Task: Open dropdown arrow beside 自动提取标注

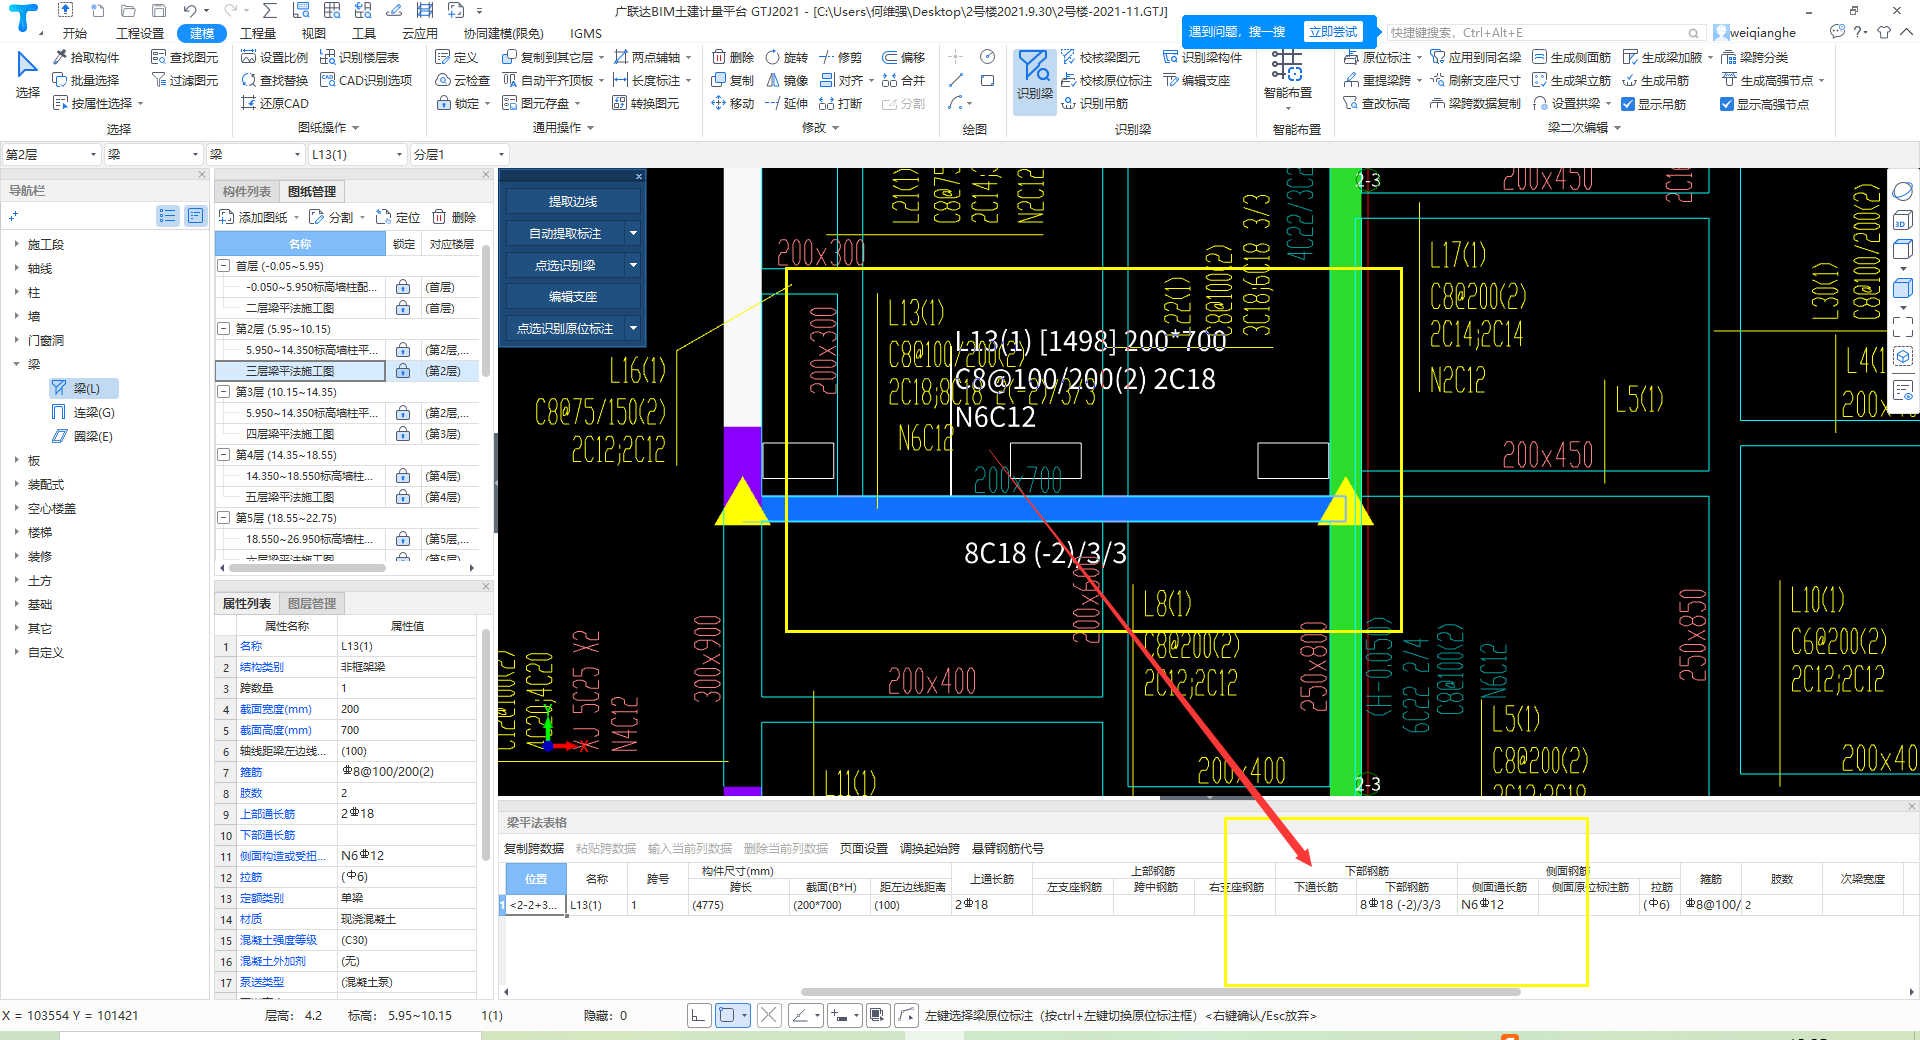Action: (x=633, y=233)
